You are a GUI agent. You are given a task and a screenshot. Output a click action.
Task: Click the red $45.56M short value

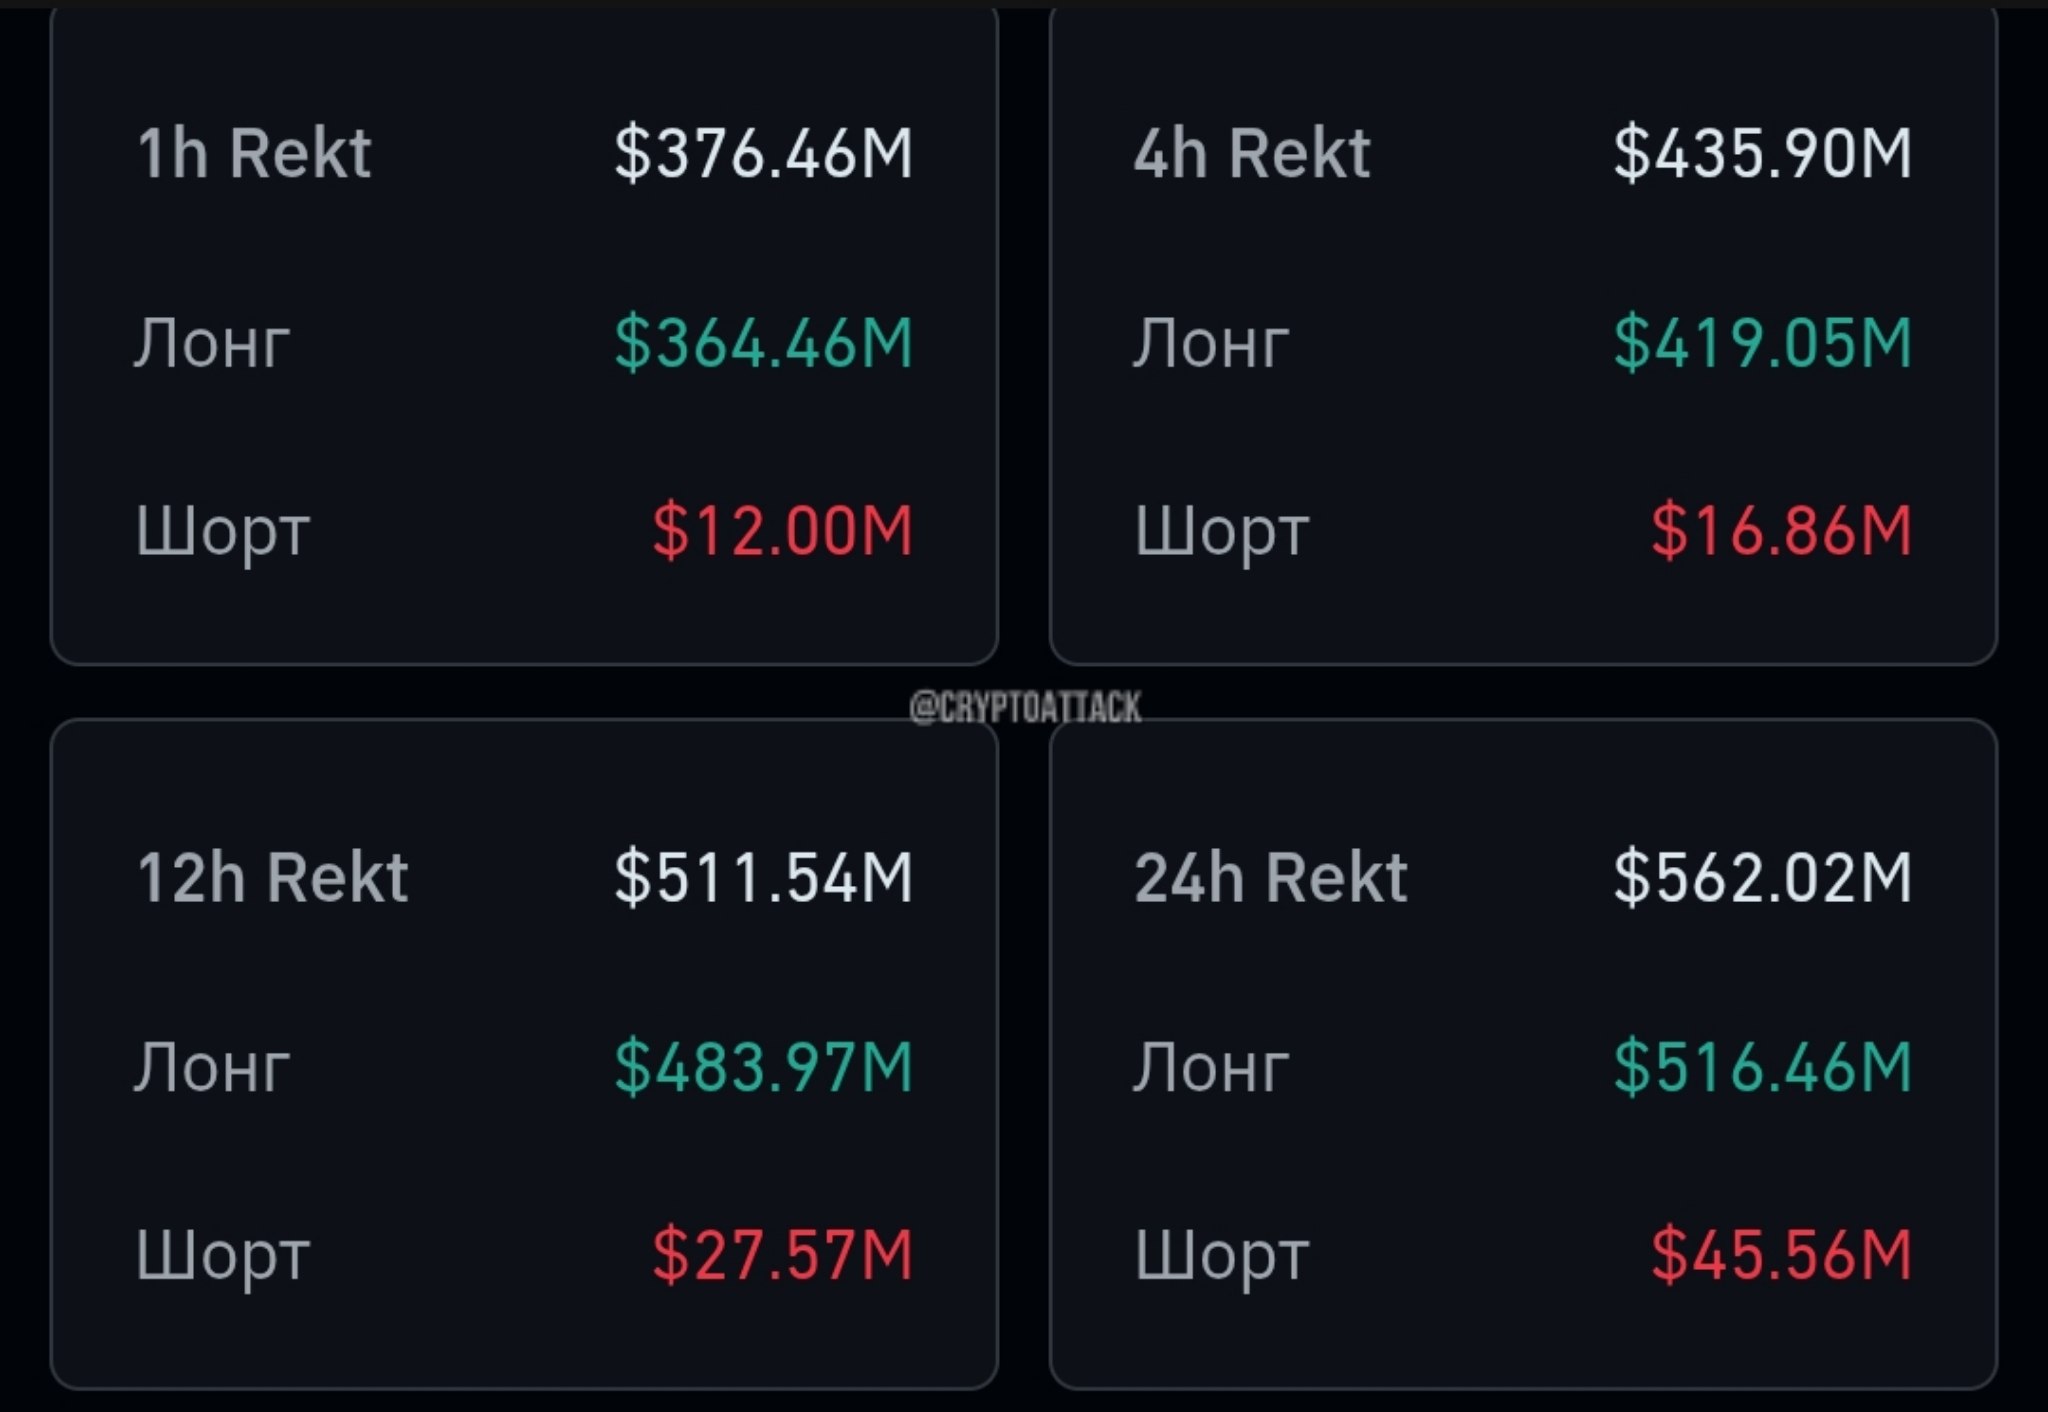point(1781,1255)
